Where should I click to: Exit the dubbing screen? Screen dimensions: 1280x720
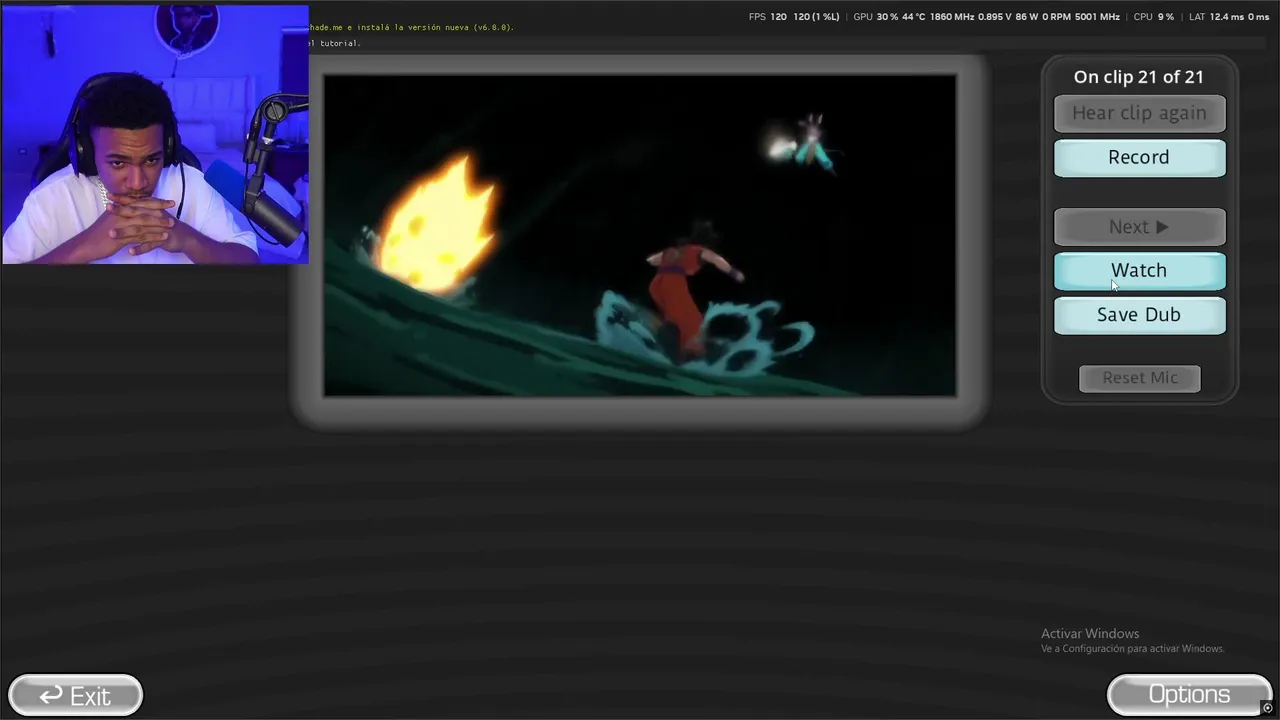pos(75,695)
